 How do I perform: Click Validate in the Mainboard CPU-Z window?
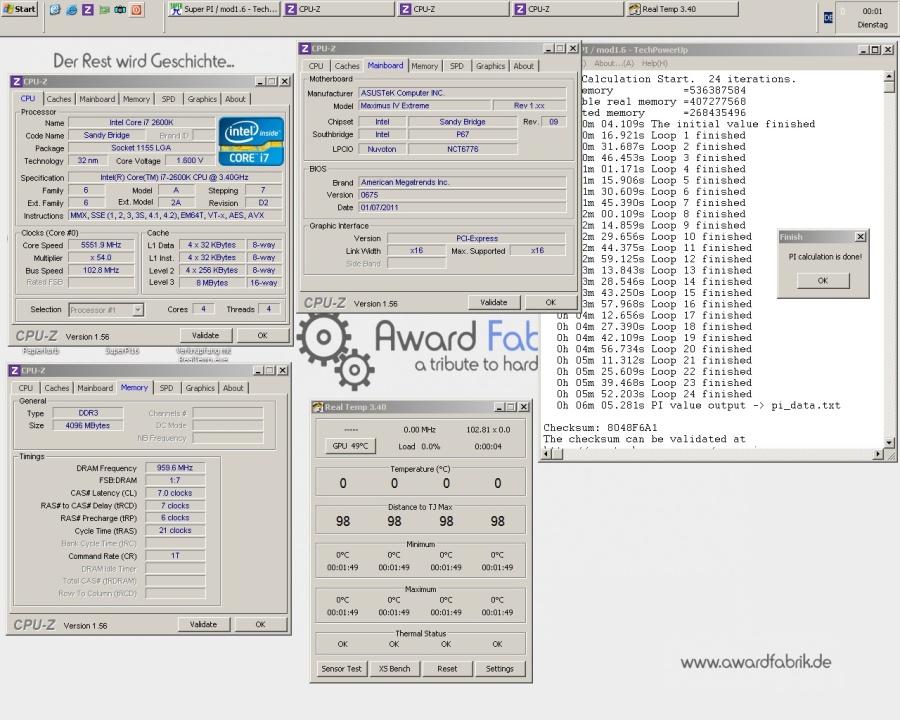[x=494, y=302]
